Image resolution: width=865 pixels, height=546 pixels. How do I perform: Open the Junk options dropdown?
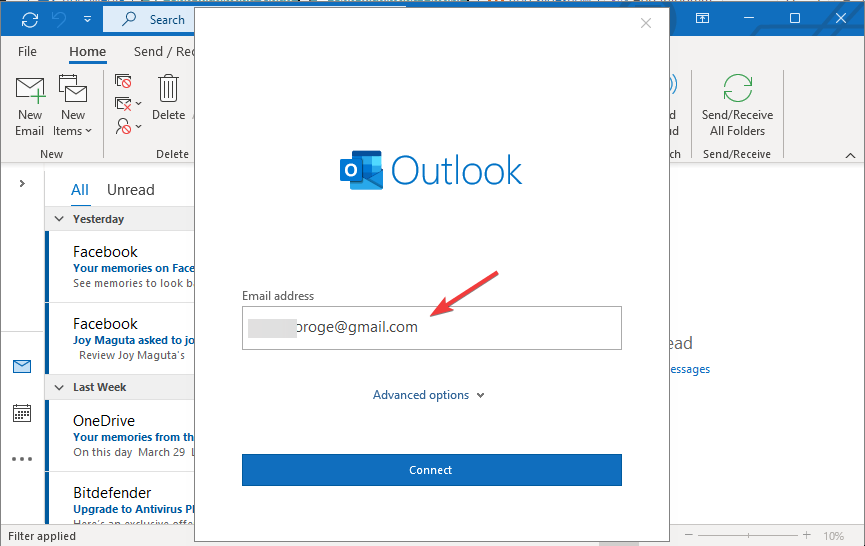point(128,126)
